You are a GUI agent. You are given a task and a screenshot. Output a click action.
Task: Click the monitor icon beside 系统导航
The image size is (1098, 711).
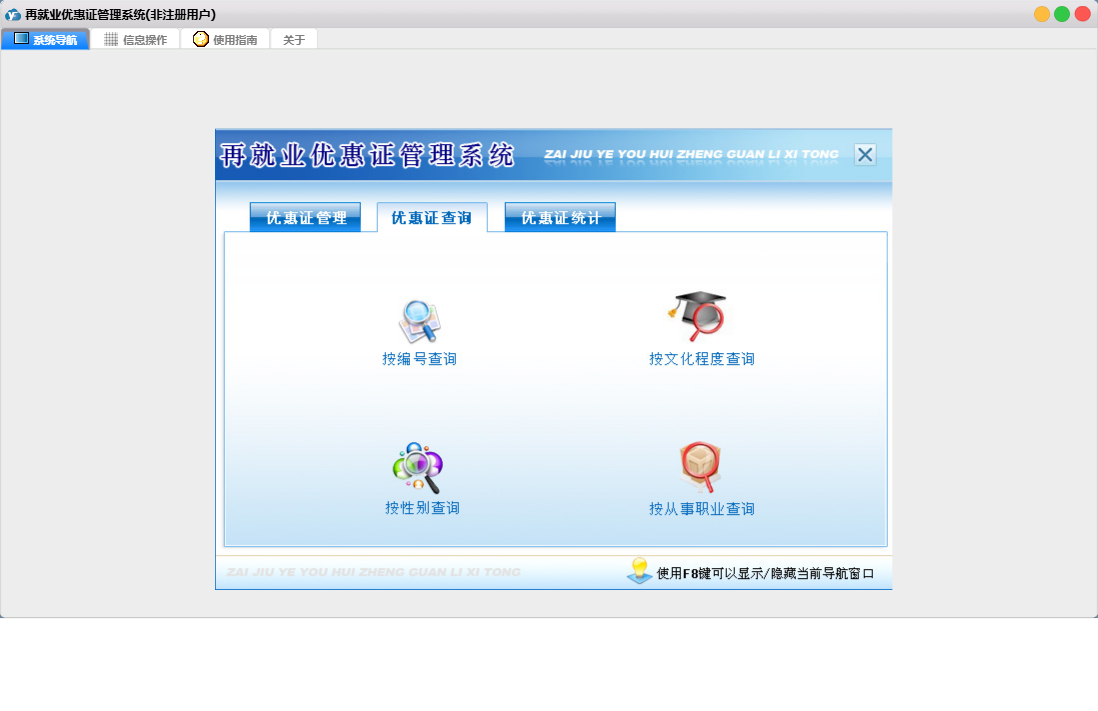(22, 39)
